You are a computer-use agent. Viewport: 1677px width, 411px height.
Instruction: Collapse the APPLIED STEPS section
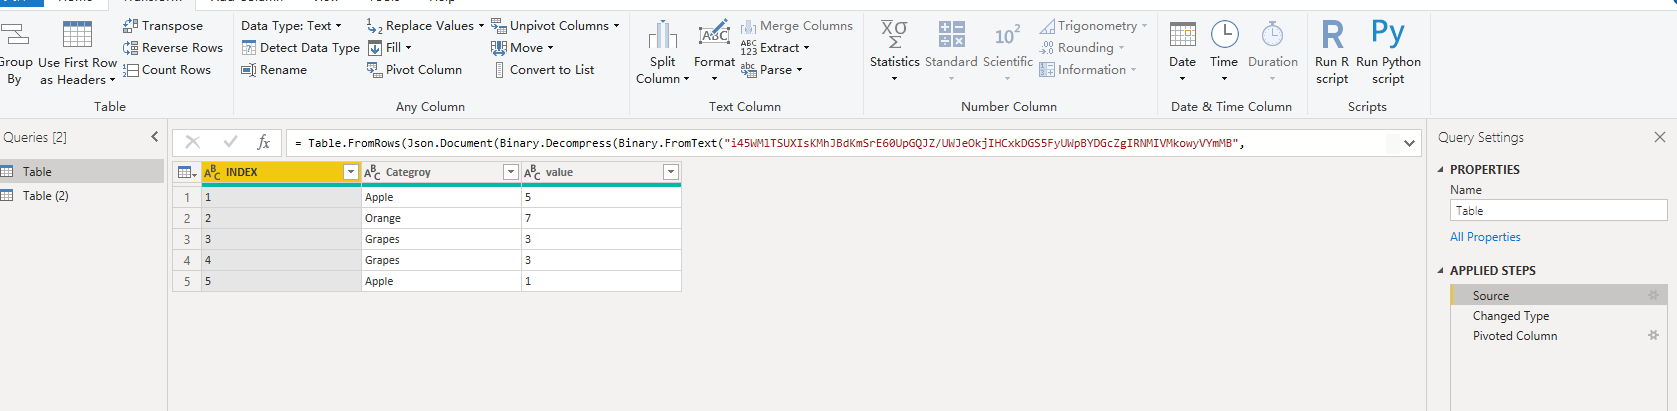click(1441, 271)
